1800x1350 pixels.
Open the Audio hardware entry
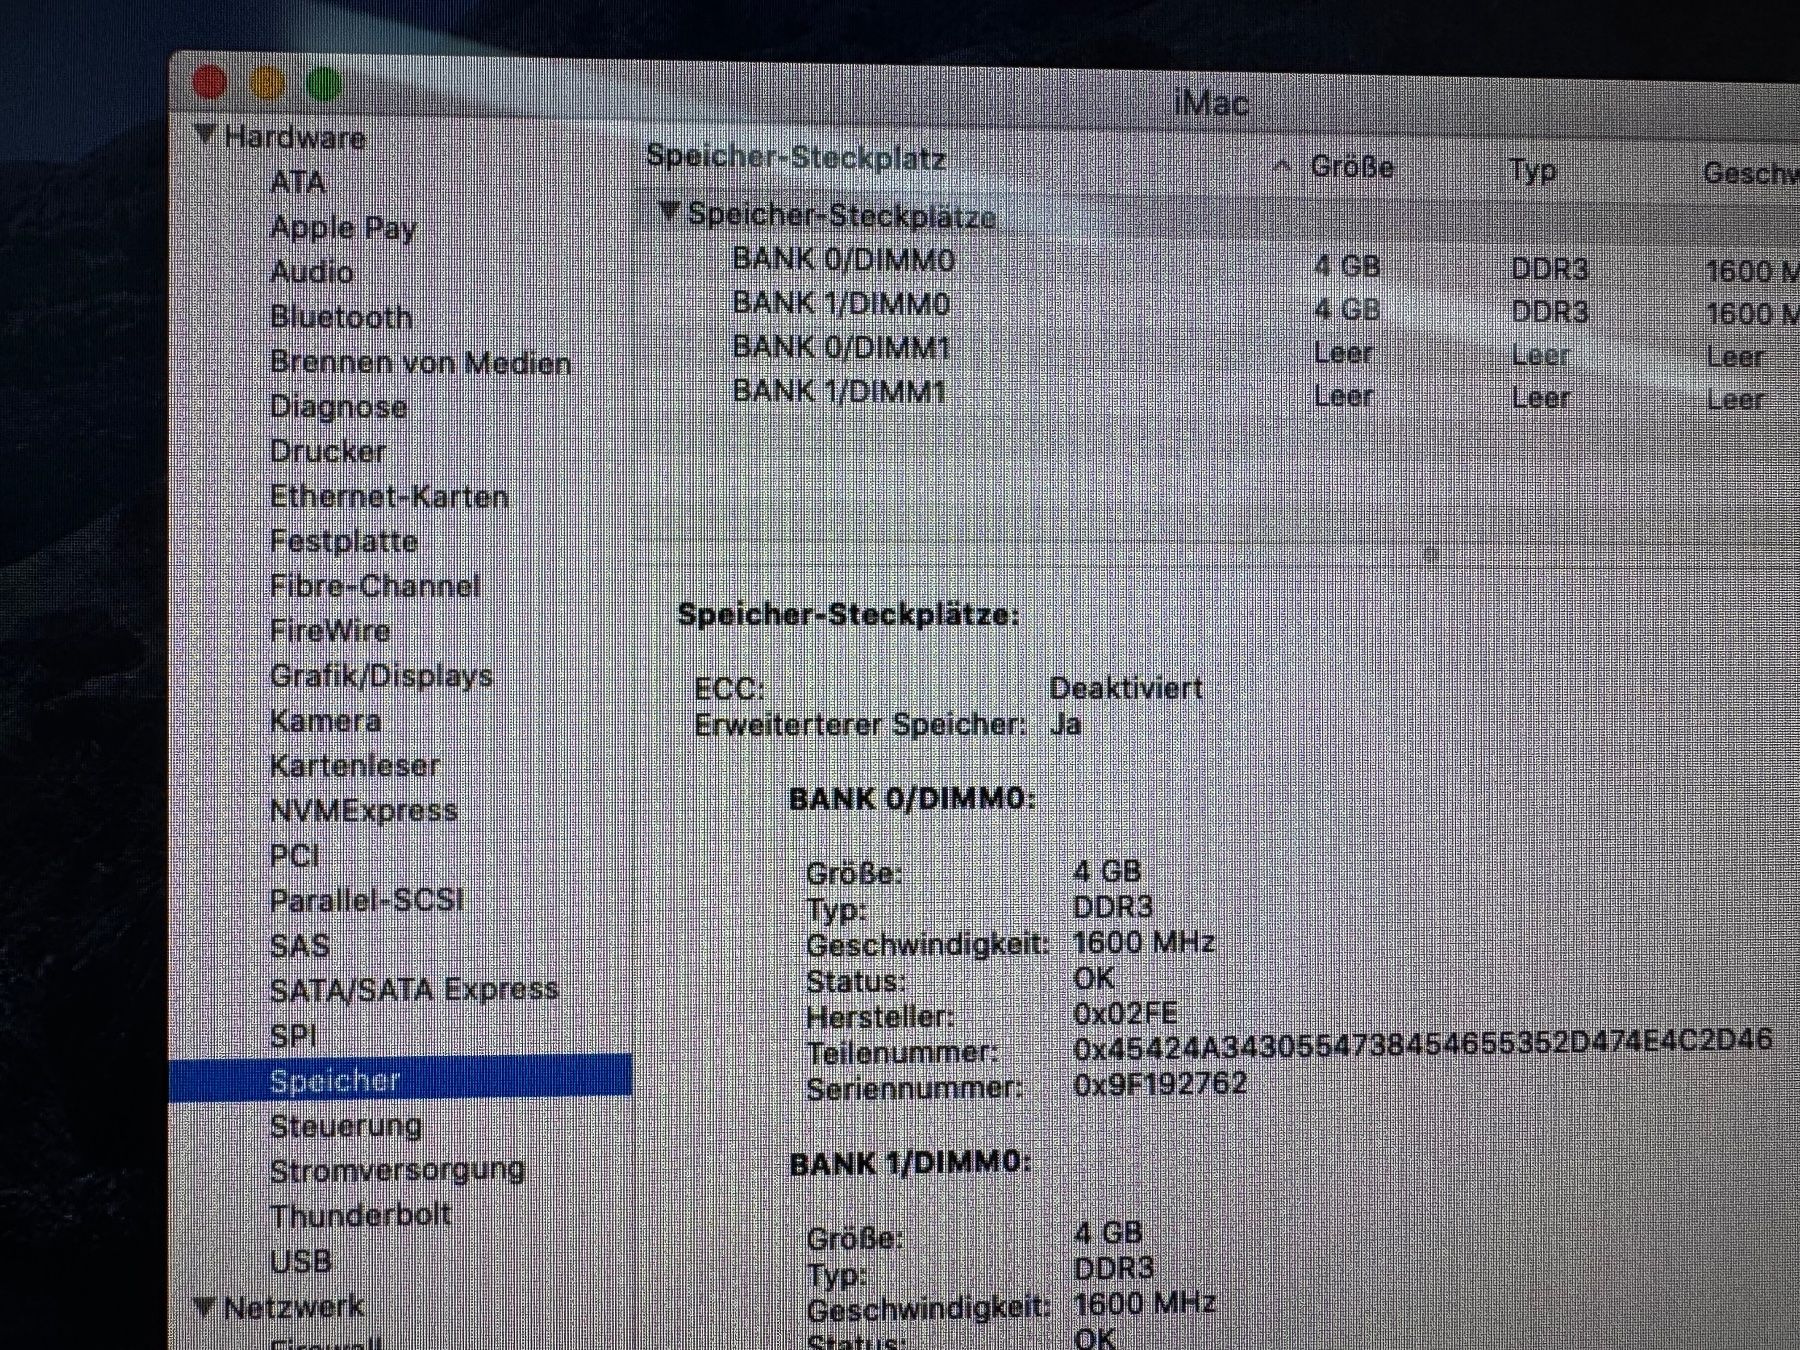pos(311,272)
